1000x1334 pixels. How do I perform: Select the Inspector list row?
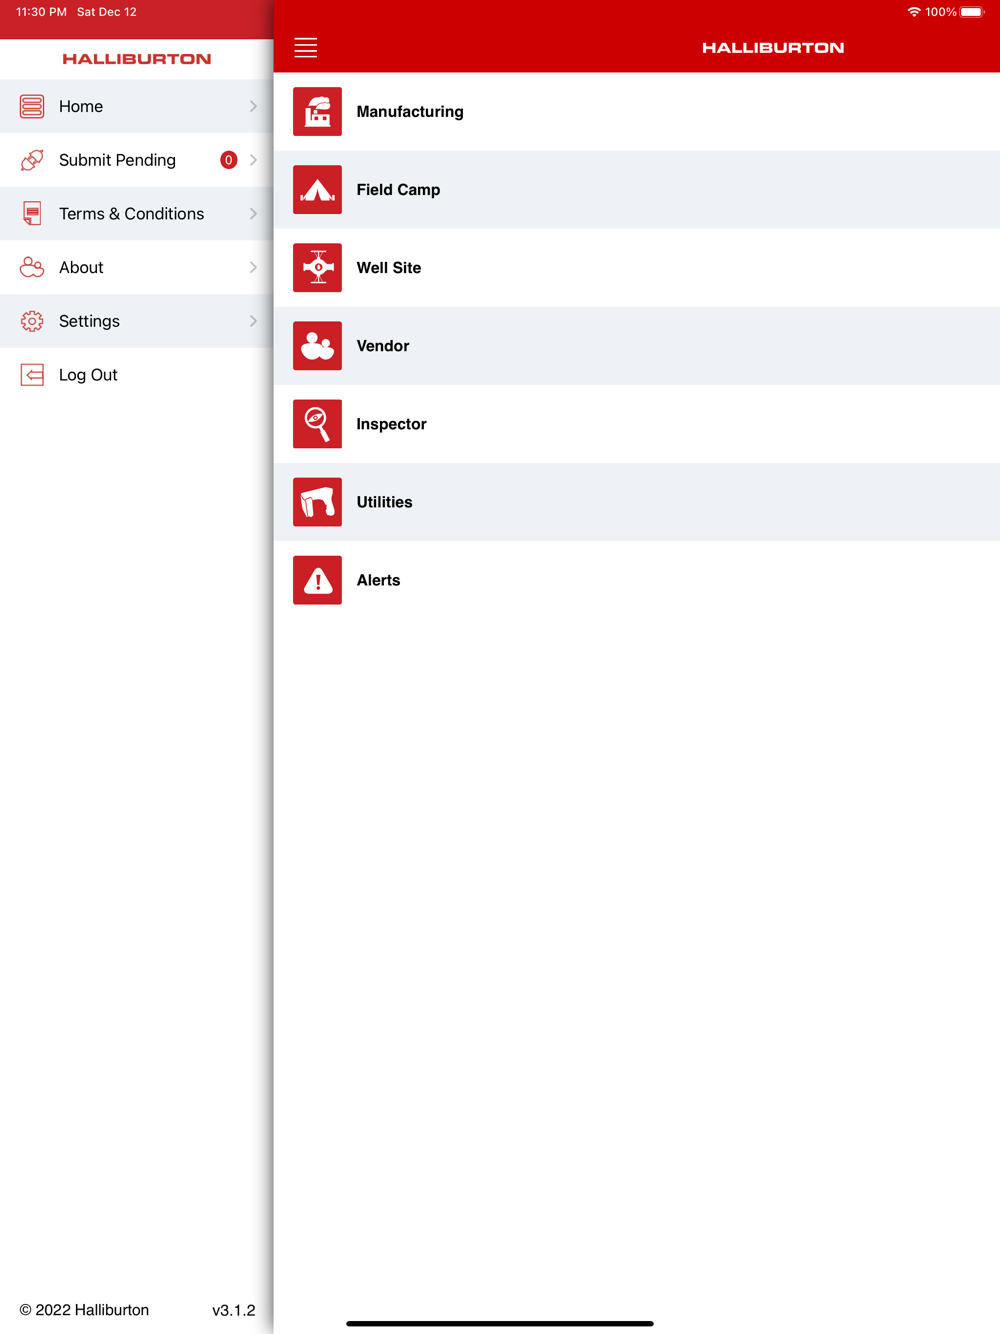point(637,424)
